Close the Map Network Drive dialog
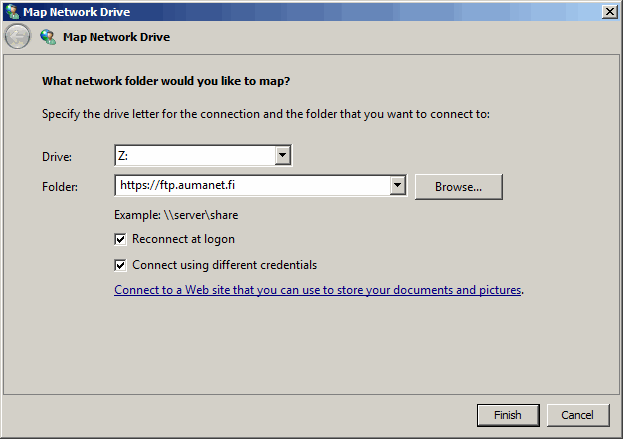 [x=610, y=12]
